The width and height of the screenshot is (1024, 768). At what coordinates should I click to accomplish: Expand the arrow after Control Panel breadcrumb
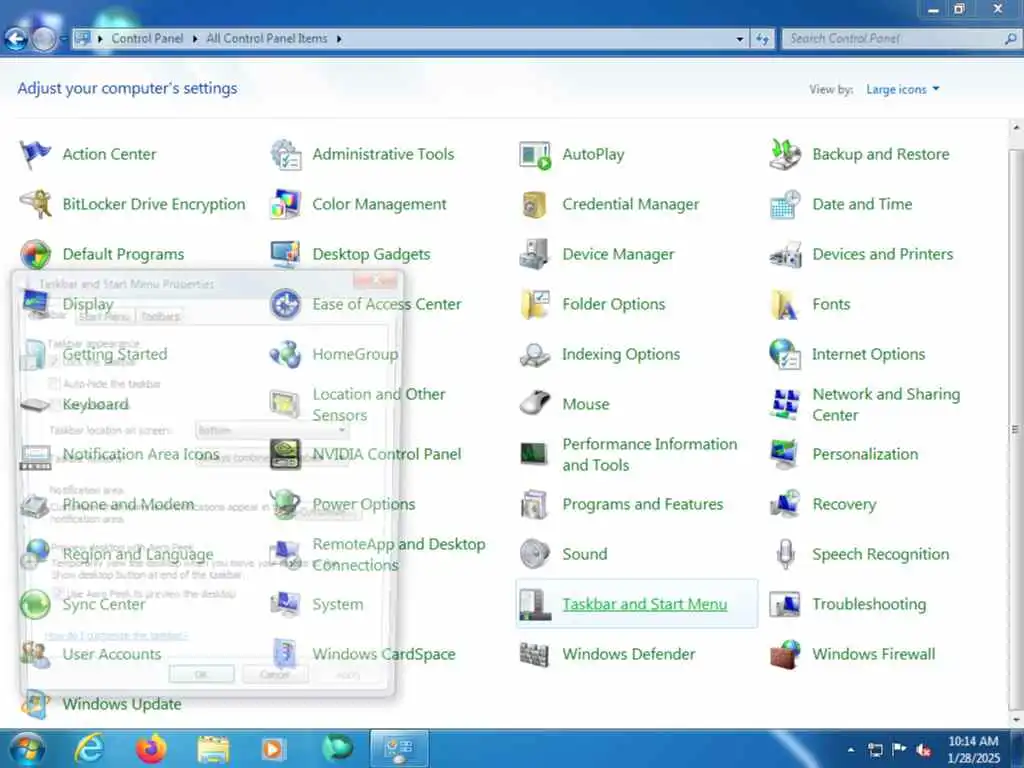[195, 39]
